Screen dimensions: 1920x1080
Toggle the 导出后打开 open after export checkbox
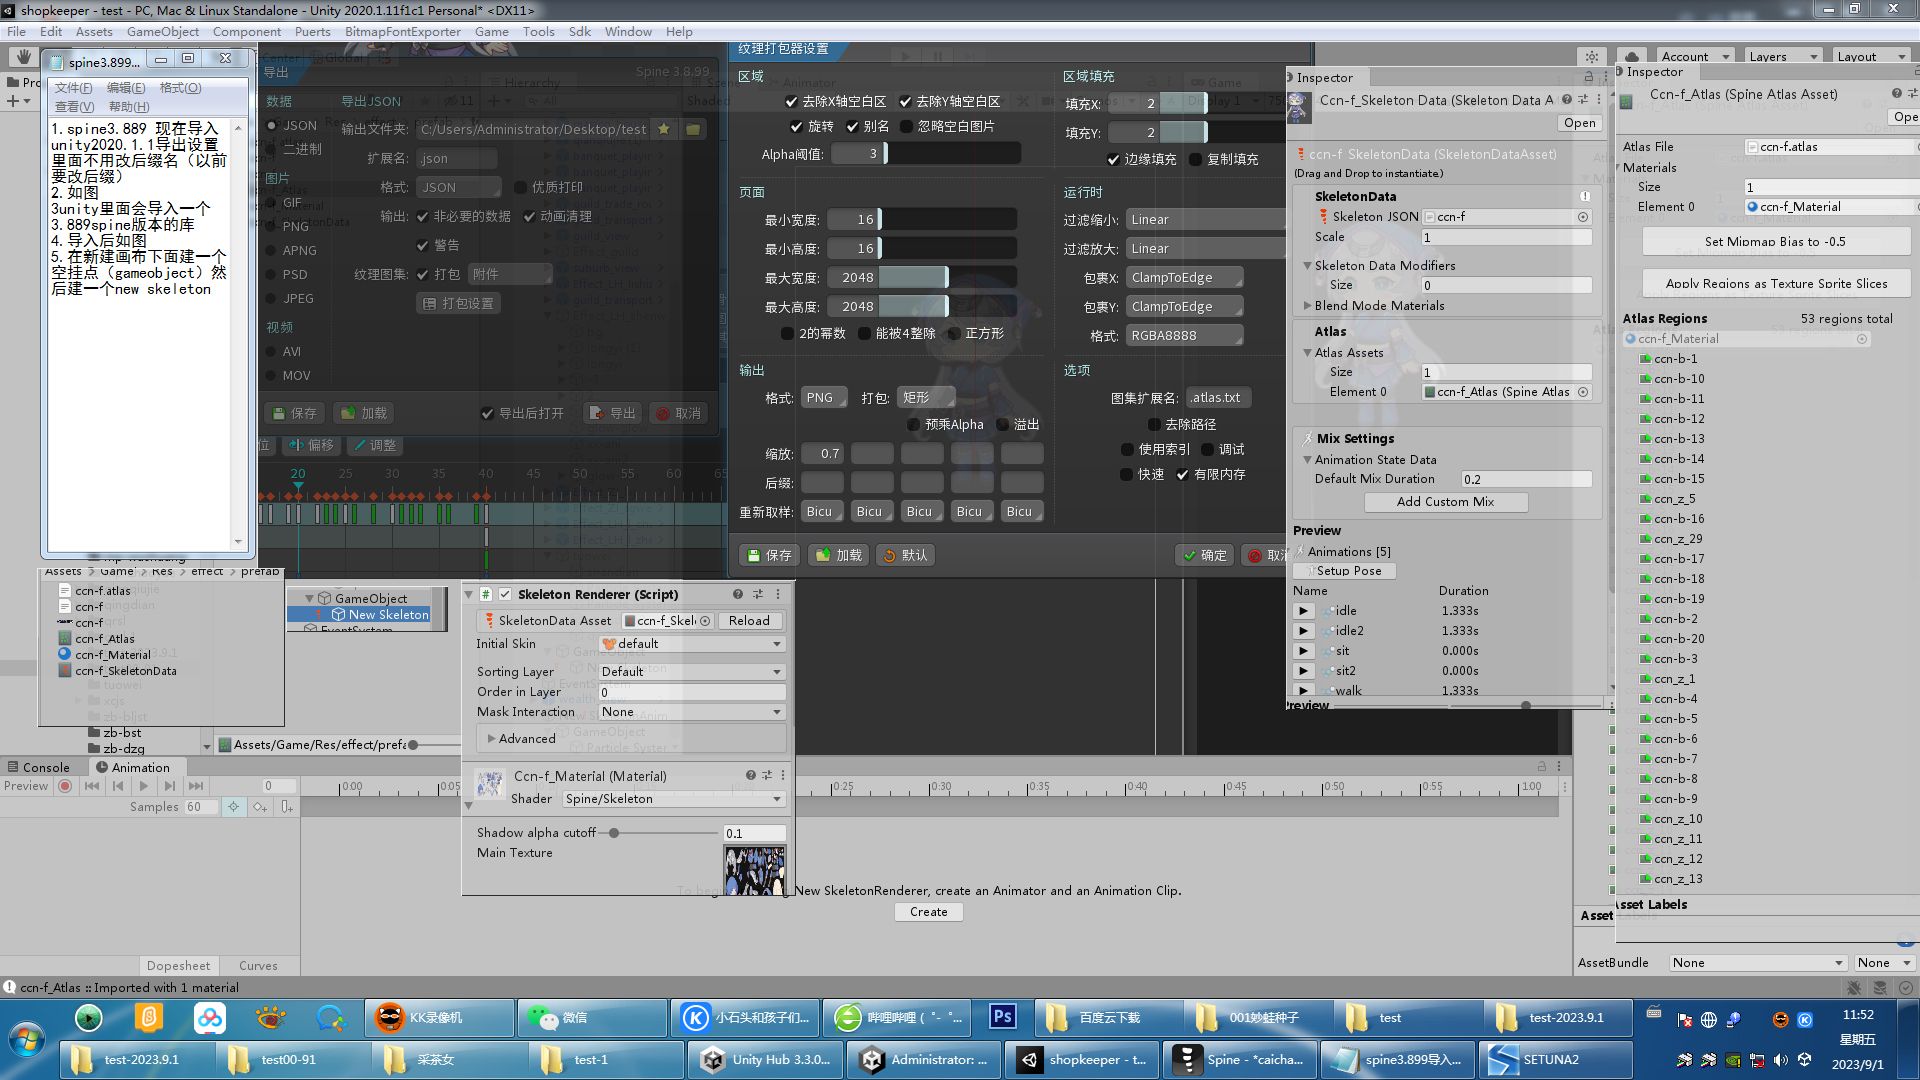tap(487, 414)
